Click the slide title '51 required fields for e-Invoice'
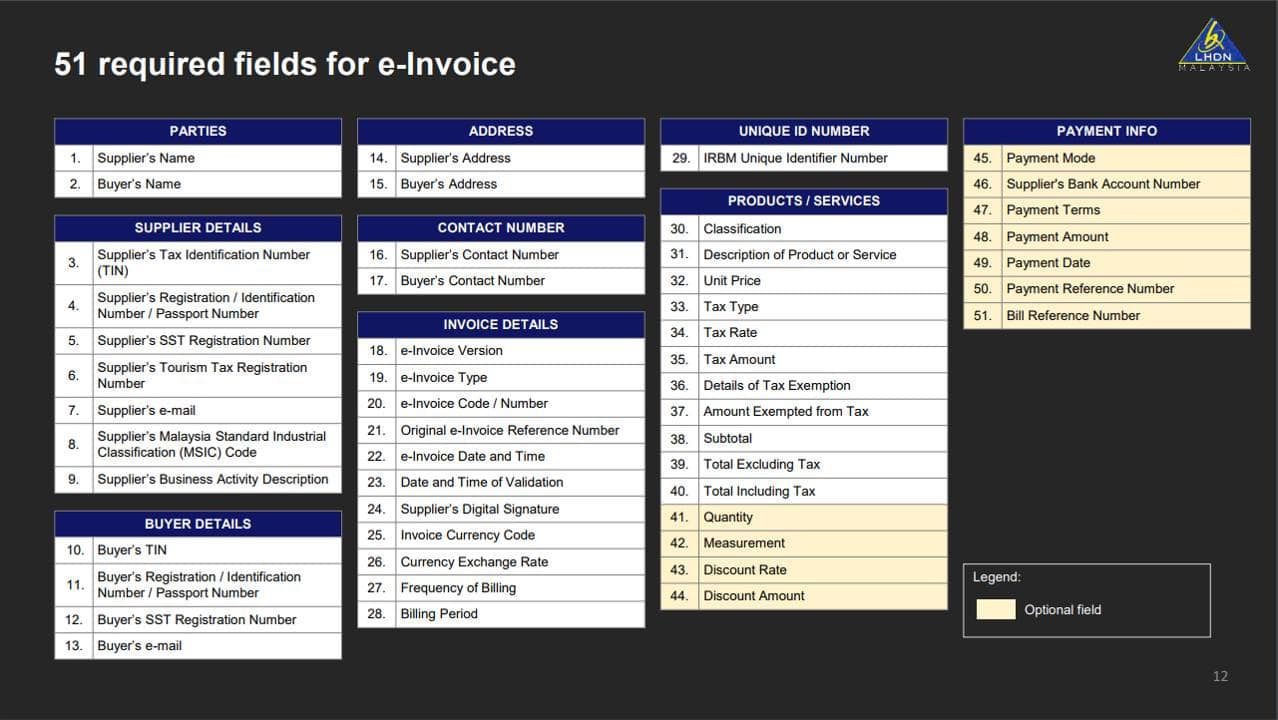 point(285,64)
